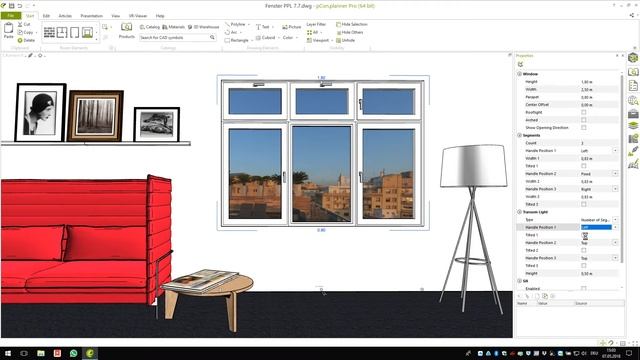This screenshot has height=360, width=640.
Task: Select the Arc drawing tool
Action: pyautogui.click(x=231, y=32)
